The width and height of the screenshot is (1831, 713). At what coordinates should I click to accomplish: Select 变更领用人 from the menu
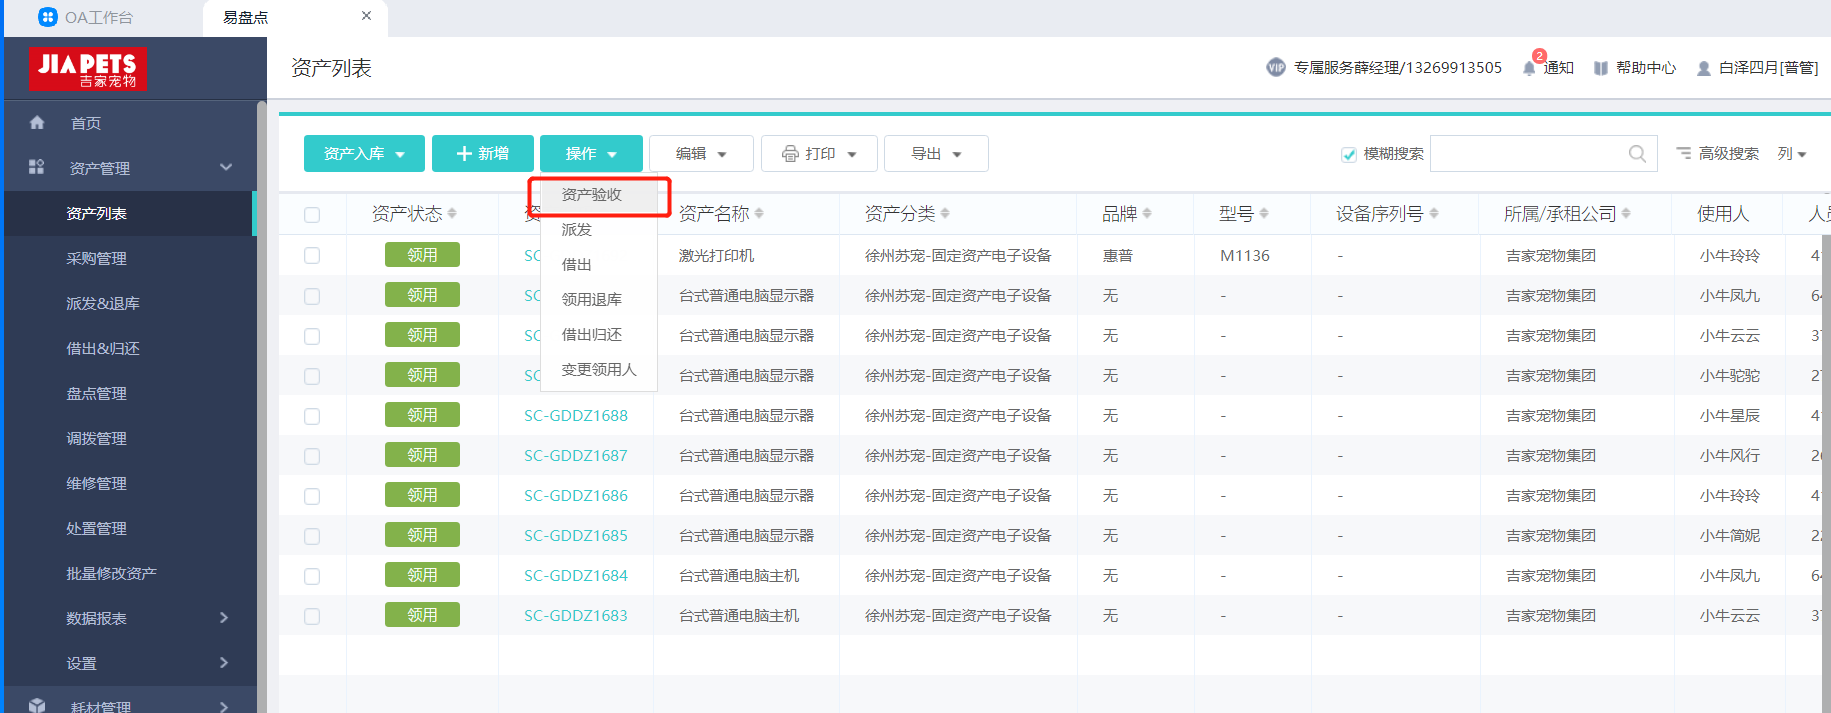(x=598, y=370)
